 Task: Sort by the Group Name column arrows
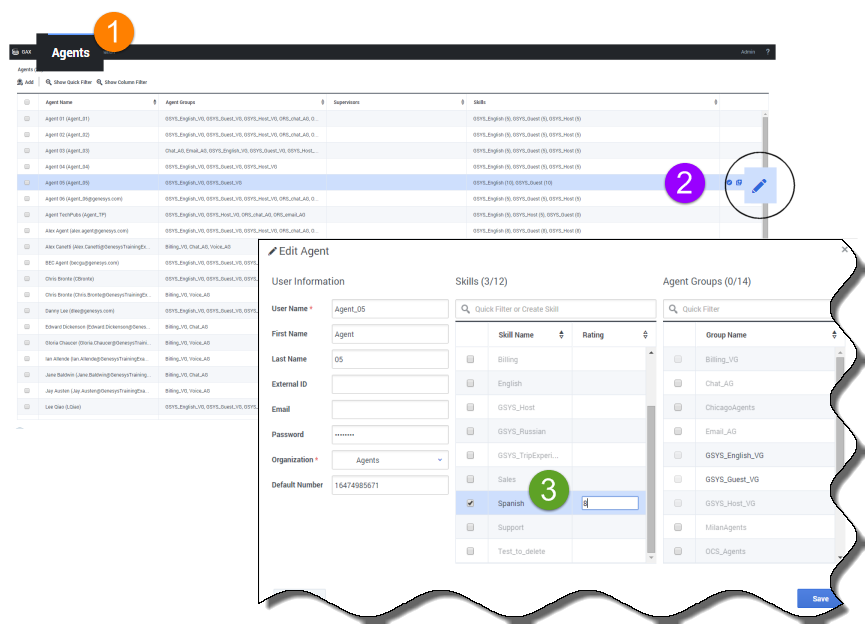832,335
